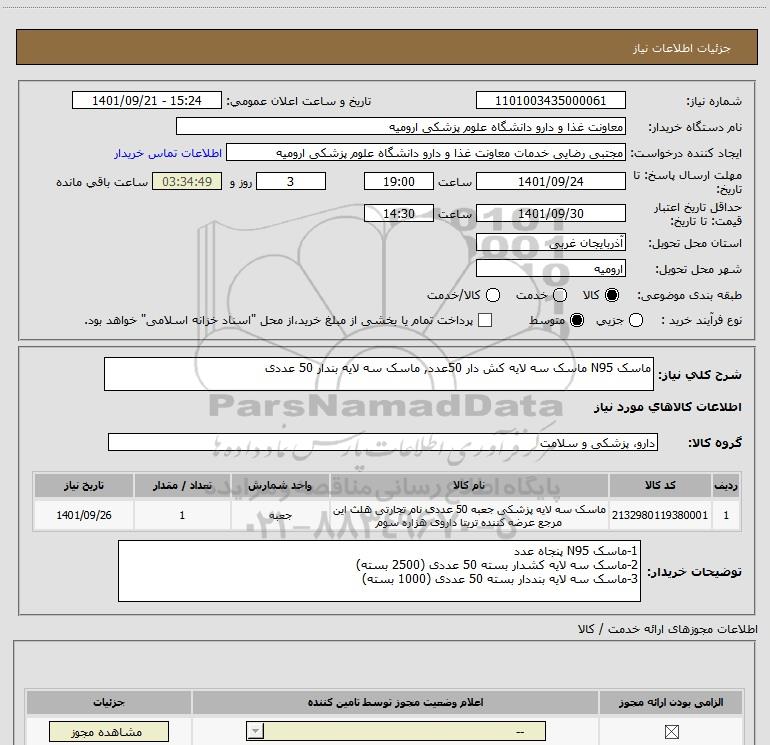This screenshot has width=770, height=745.
Task: Enable the اسناد خزانه اسلامی payment checkbox
Action: pos(485,320)
